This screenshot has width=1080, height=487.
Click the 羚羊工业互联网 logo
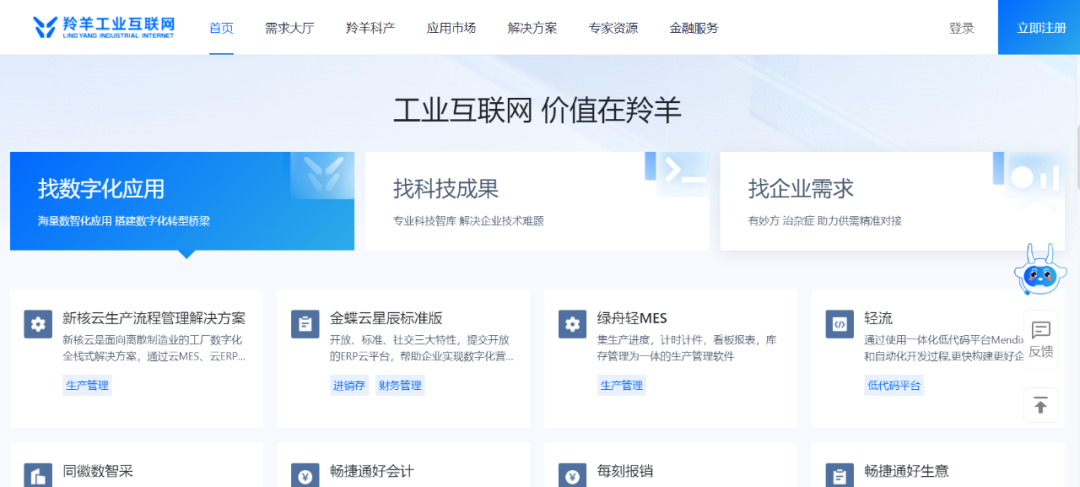coord(104,27)
